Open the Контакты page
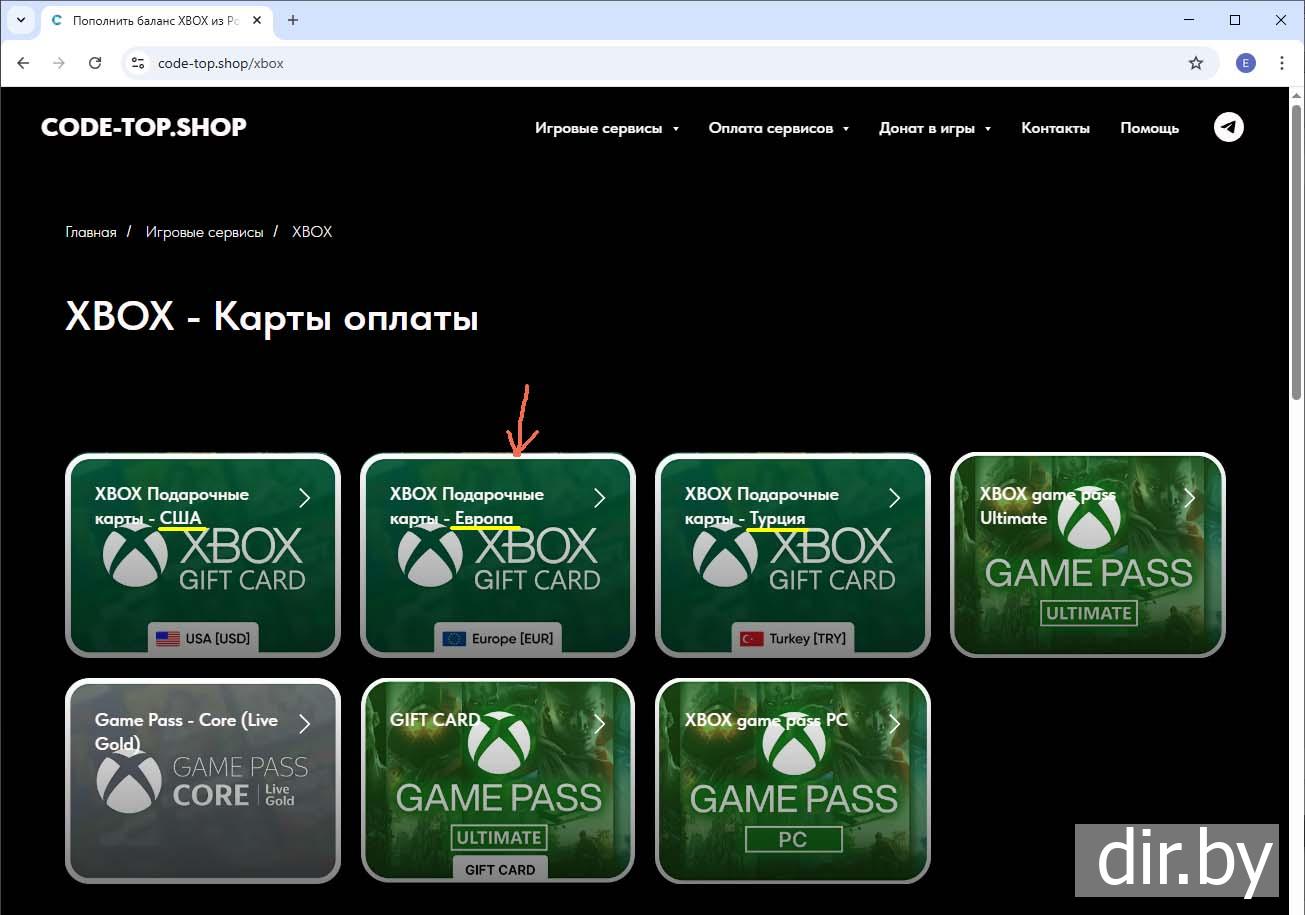Image resolution: width=1305 pixels, height=915 pixels. 1055,128
